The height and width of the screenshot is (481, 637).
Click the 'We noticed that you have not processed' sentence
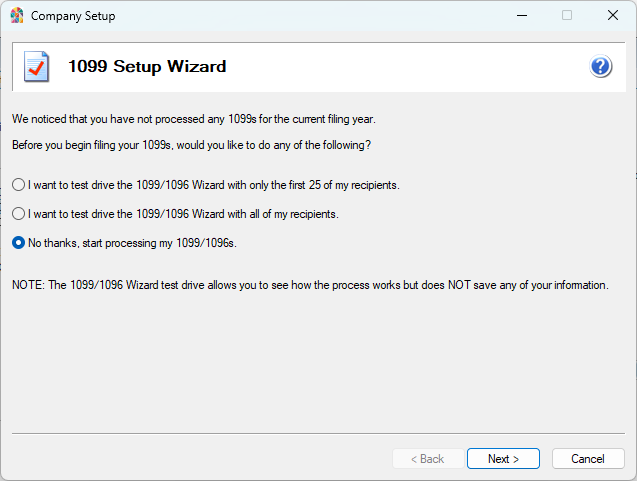pos(193,119)
